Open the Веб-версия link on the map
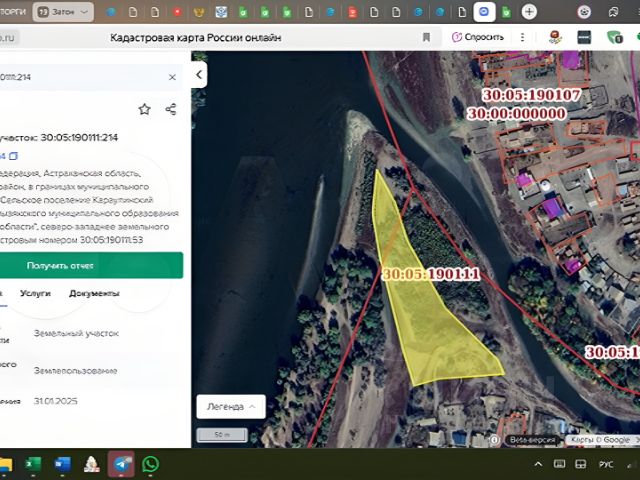The height and width of the screenshot is (480, 640). [532, 440]
